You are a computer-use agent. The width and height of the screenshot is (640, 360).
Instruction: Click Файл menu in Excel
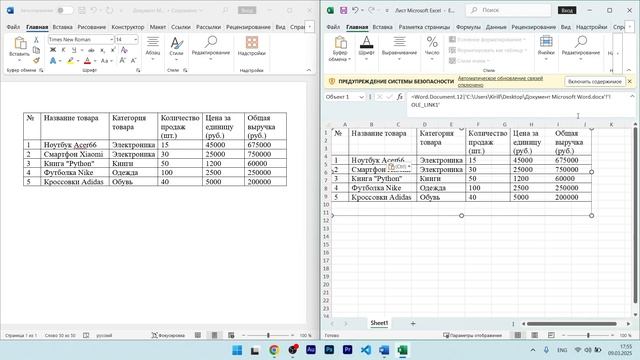[333, 27]
